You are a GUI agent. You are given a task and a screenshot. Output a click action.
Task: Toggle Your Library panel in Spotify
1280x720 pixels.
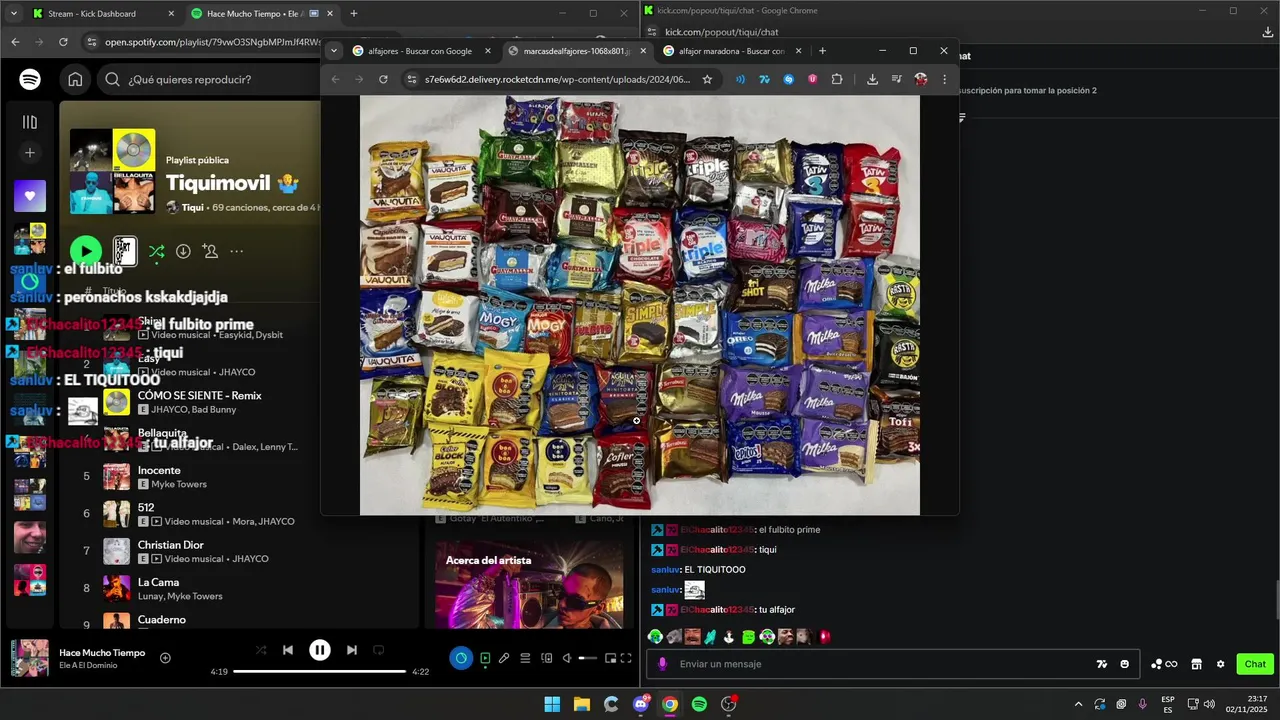click(30, 122)
